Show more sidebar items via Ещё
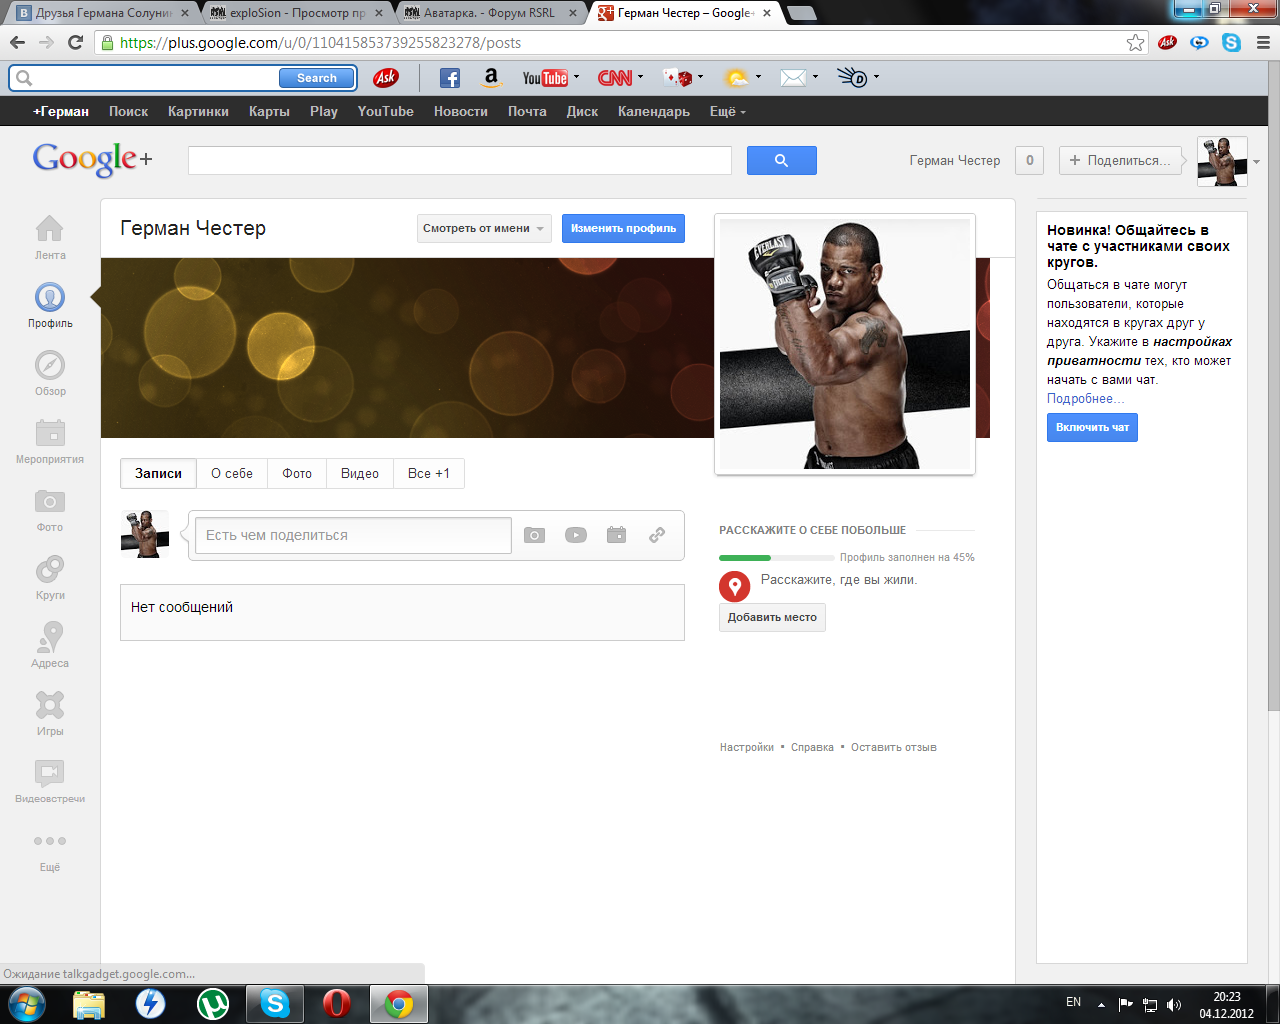 coord(50,849)
